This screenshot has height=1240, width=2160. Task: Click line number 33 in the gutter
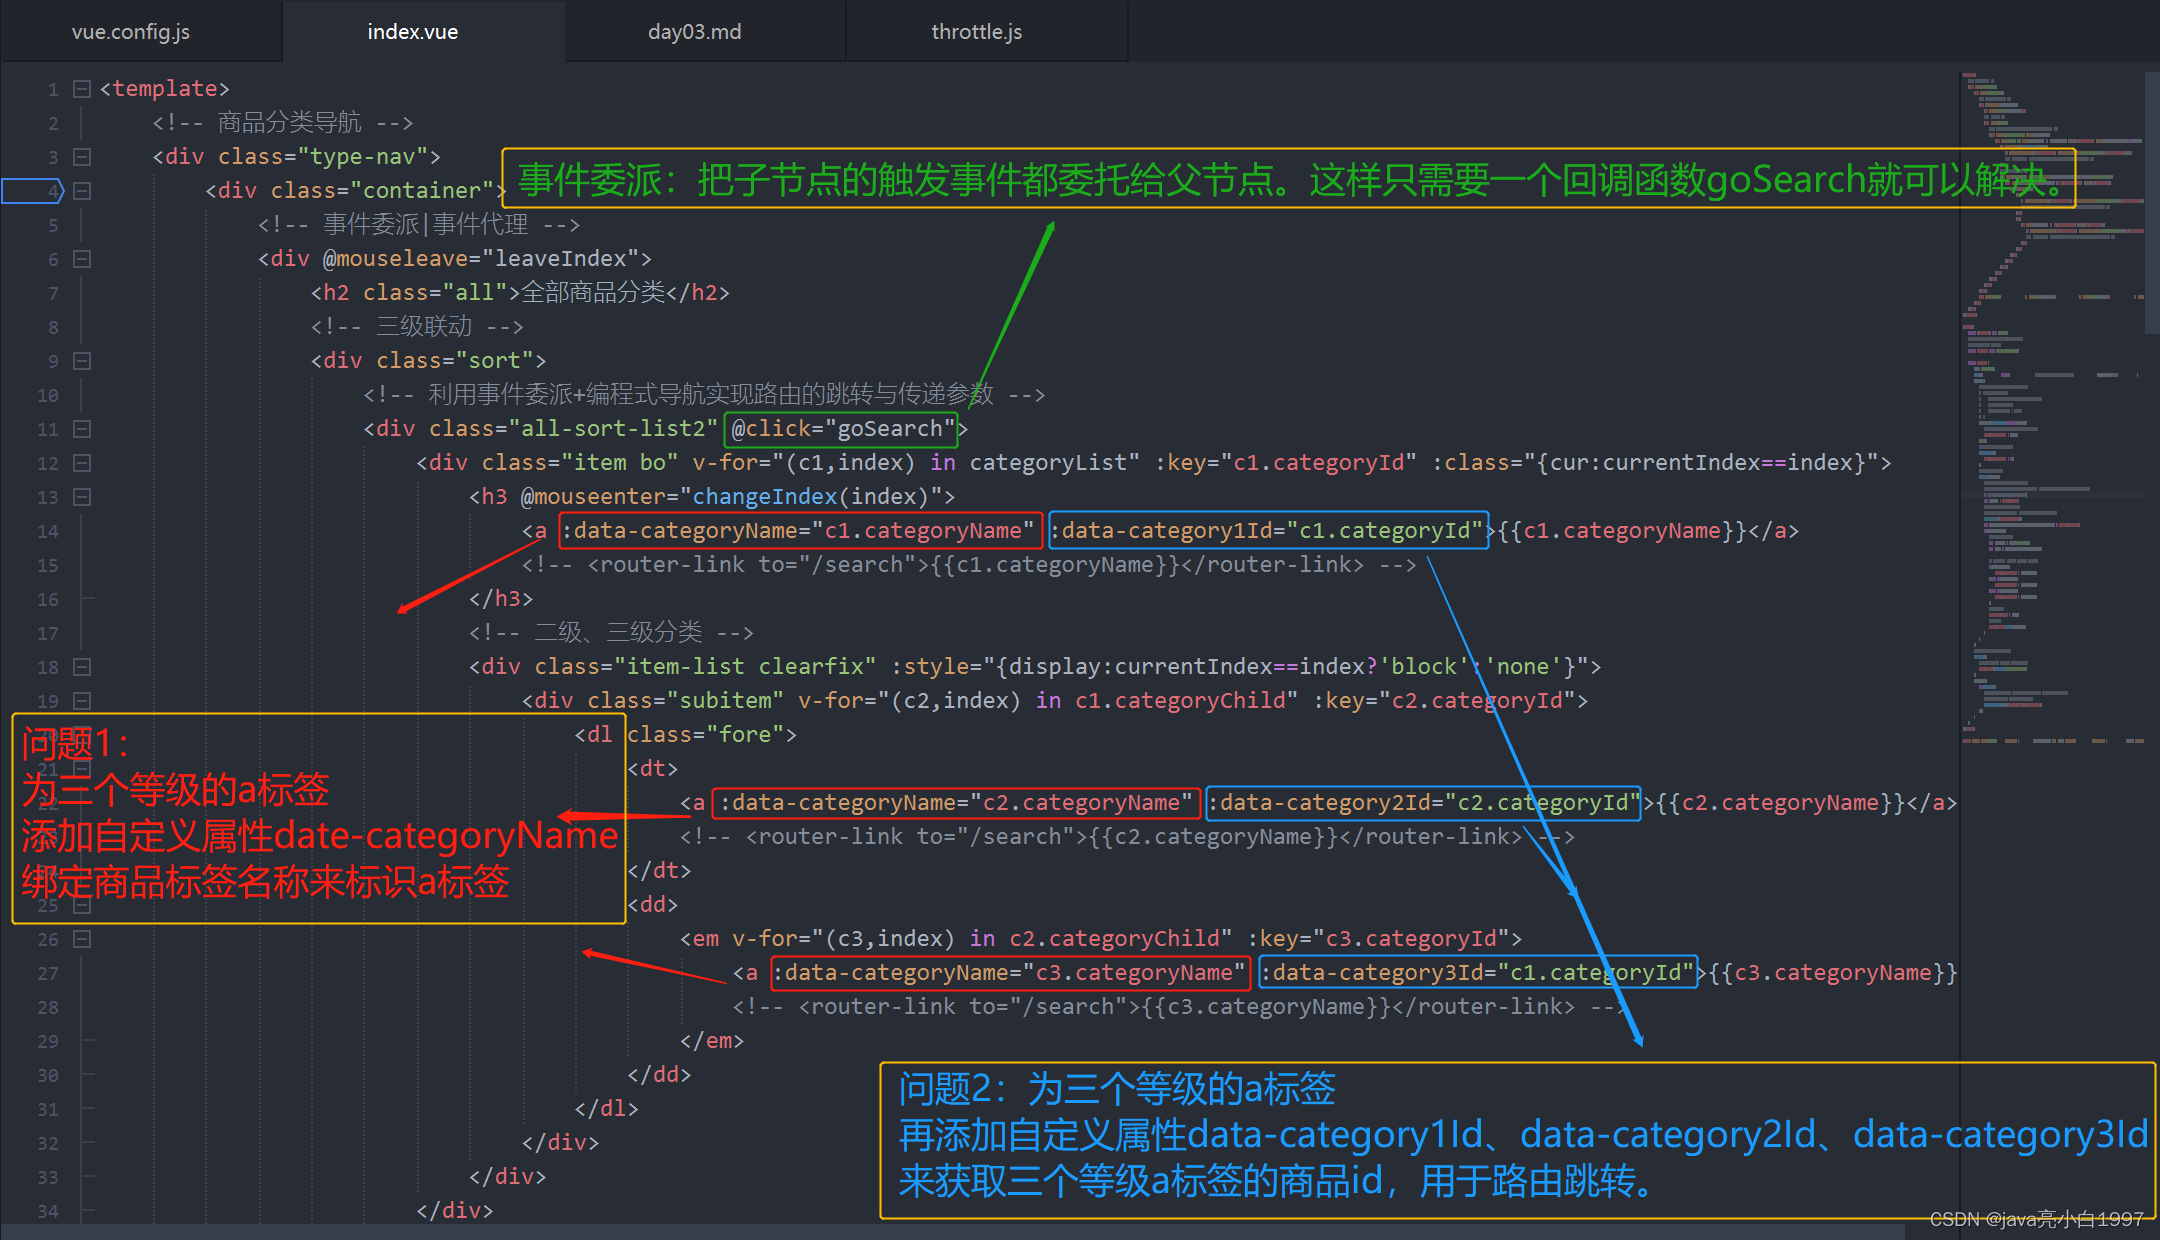(x=48, y=1178)
